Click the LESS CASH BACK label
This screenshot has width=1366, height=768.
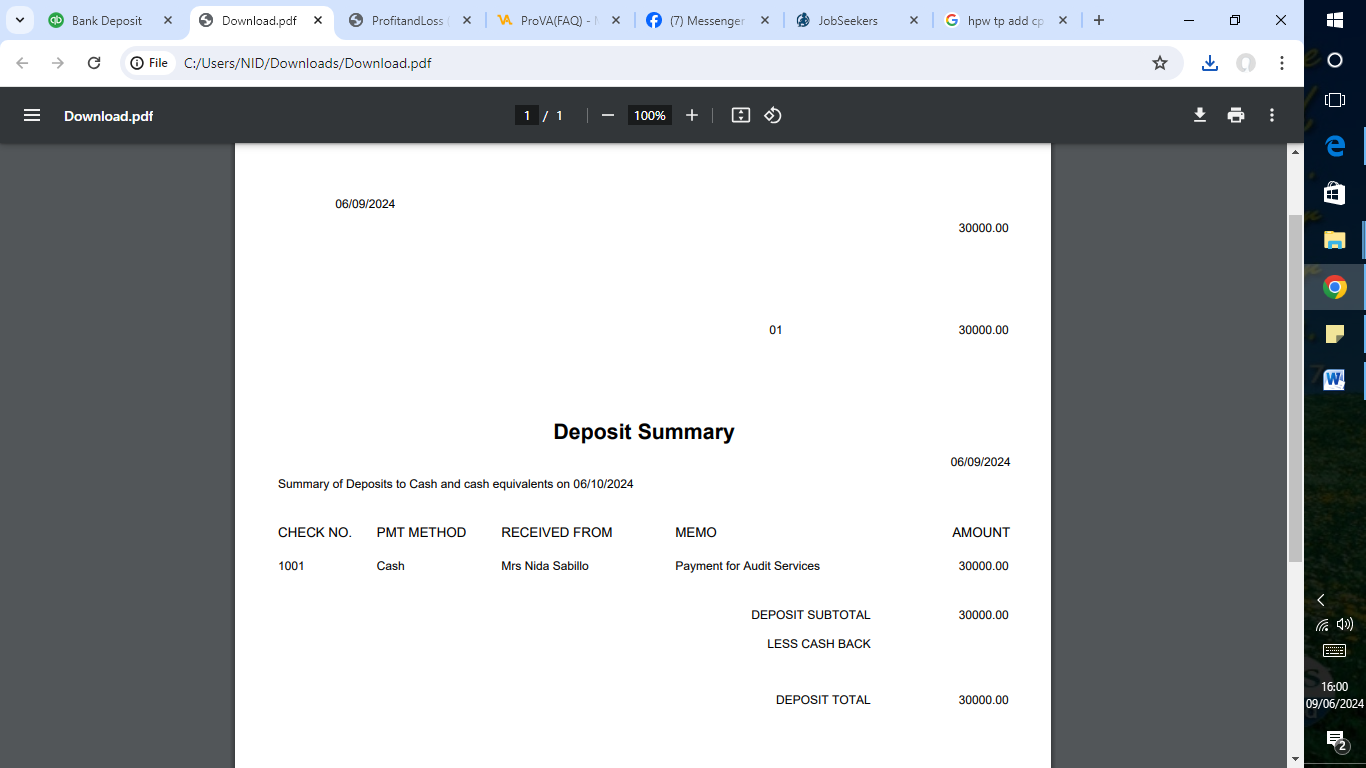(819, 644)
